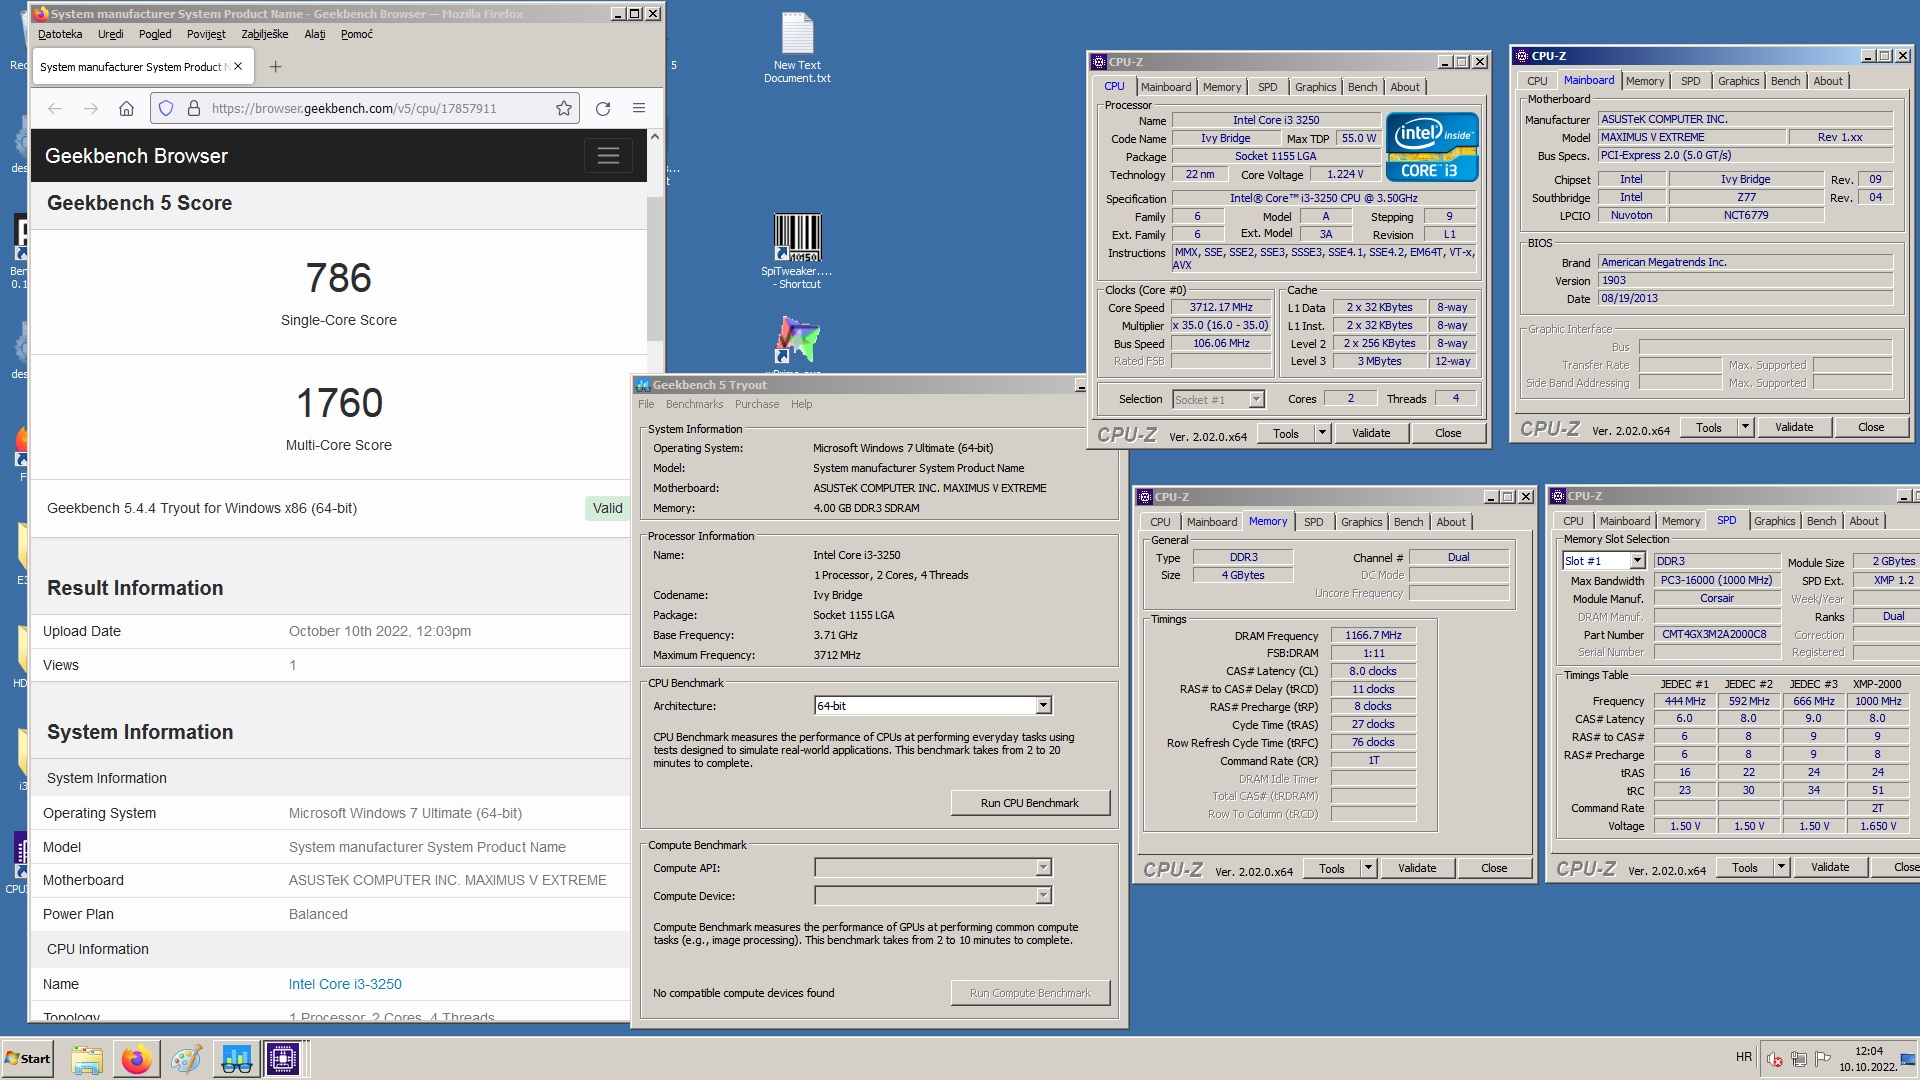1920x1080 pixels.
Task: Open Benchmarks menu in Geekbench Tryout
Action: 694,404
